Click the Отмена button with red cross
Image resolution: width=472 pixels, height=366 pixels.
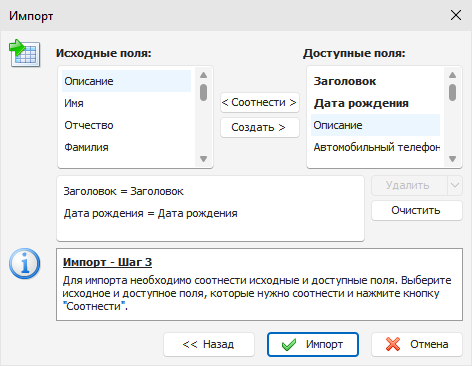(417, 344)
